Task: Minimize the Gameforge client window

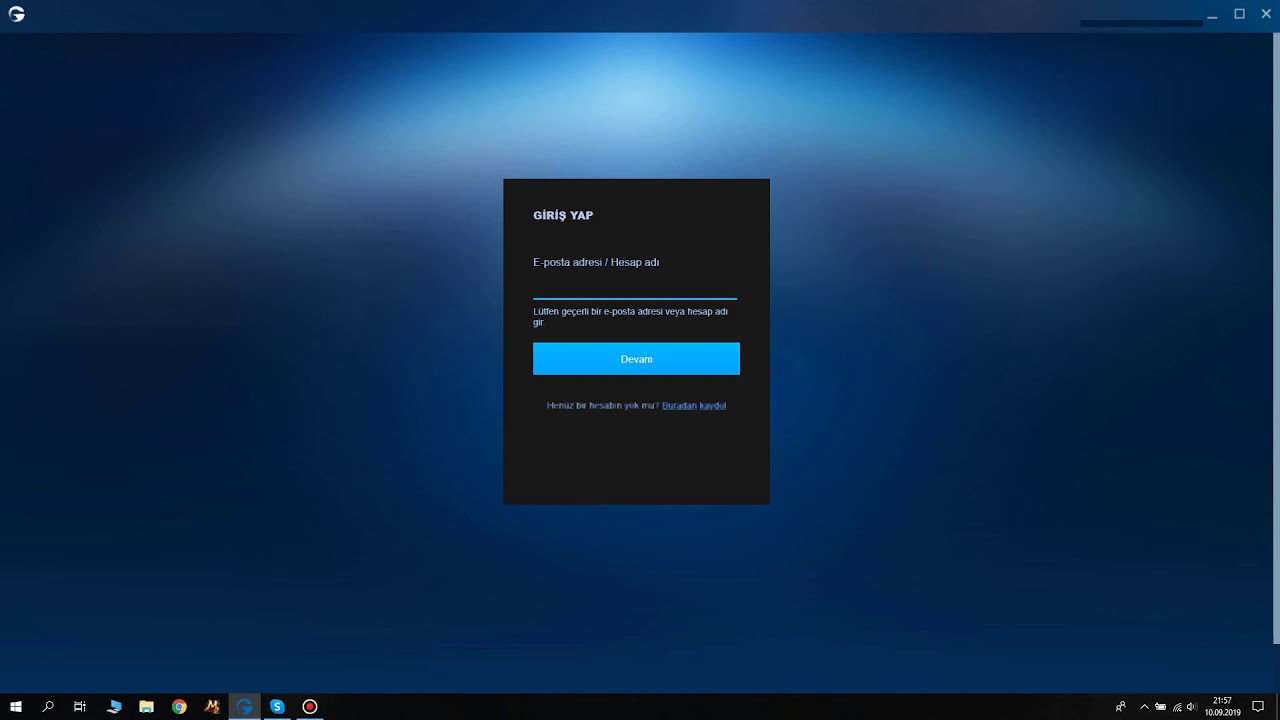Action: (x=1212, y=14)
